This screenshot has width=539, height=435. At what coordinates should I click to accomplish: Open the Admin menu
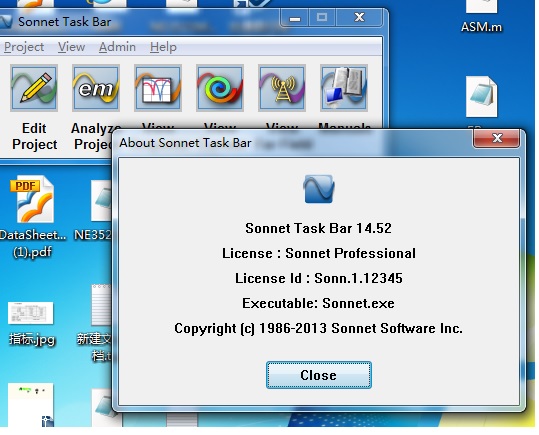click(x=117, y=47)
